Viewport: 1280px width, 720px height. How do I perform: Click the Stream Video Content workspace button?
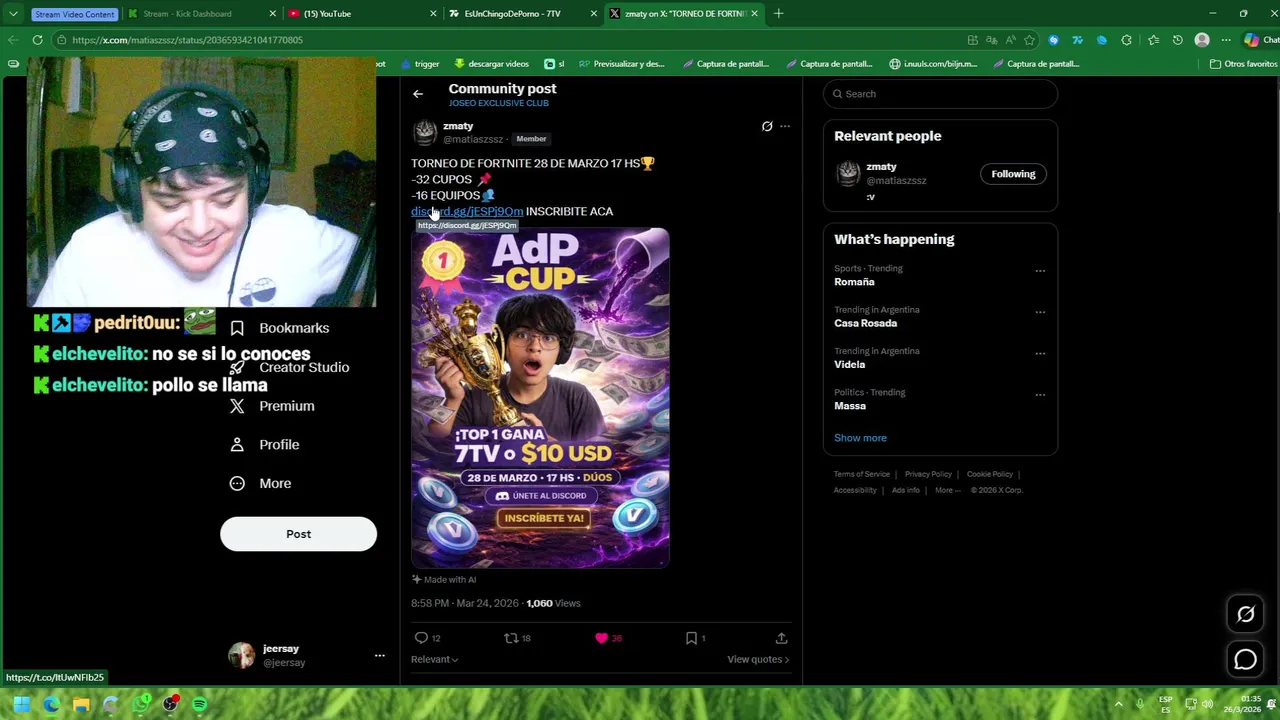click(x=75, y=14)
